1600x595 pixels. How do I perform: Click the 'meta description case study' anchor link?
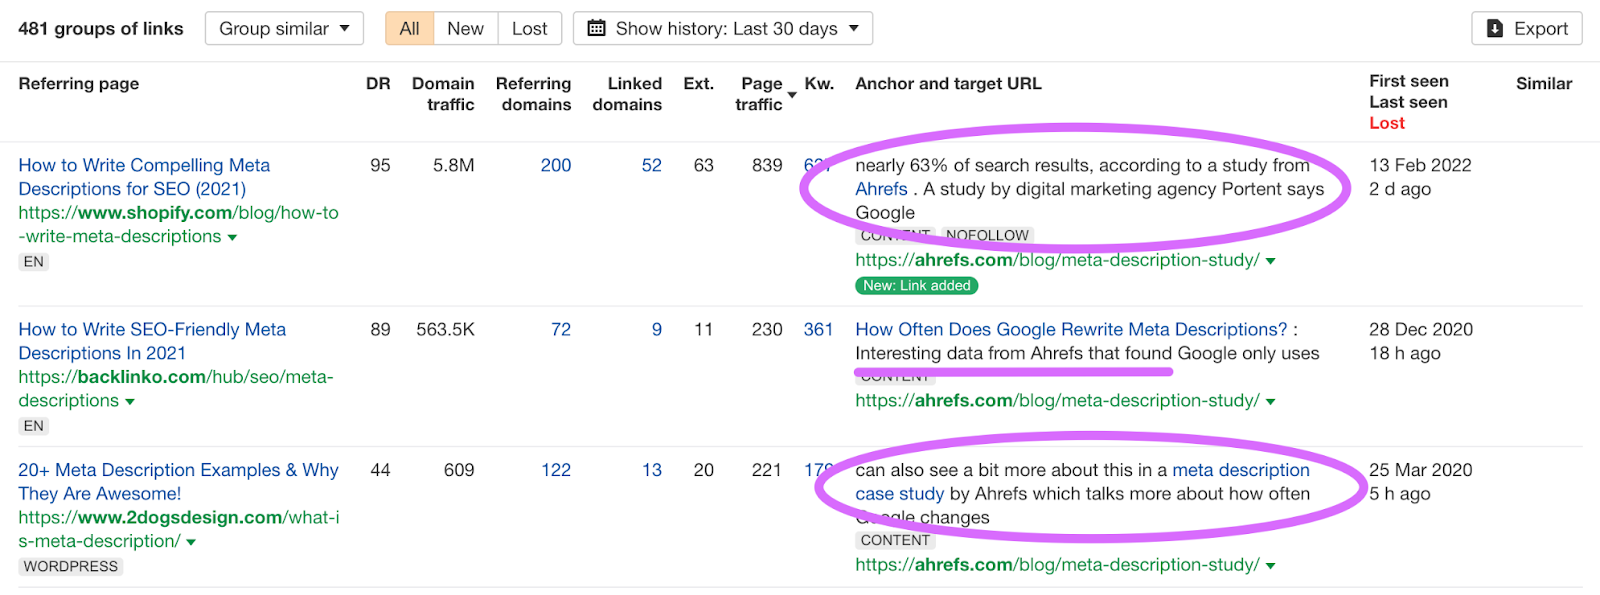[x=1082, y=482]
